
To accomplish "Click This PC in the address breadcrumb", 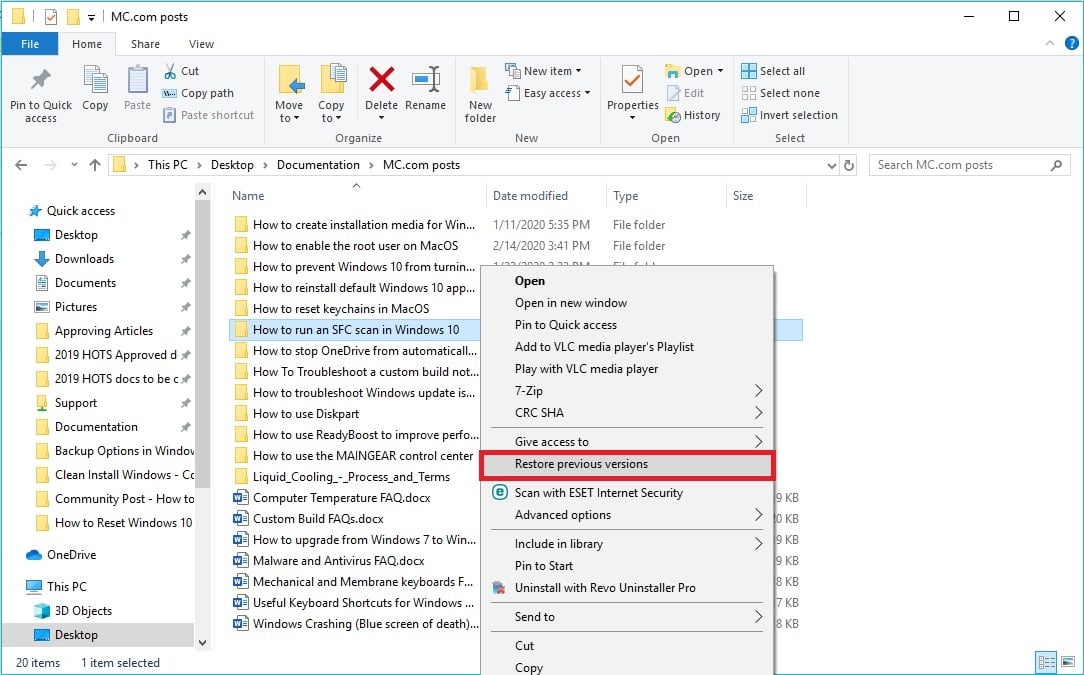I will click(x=167, y=165).
